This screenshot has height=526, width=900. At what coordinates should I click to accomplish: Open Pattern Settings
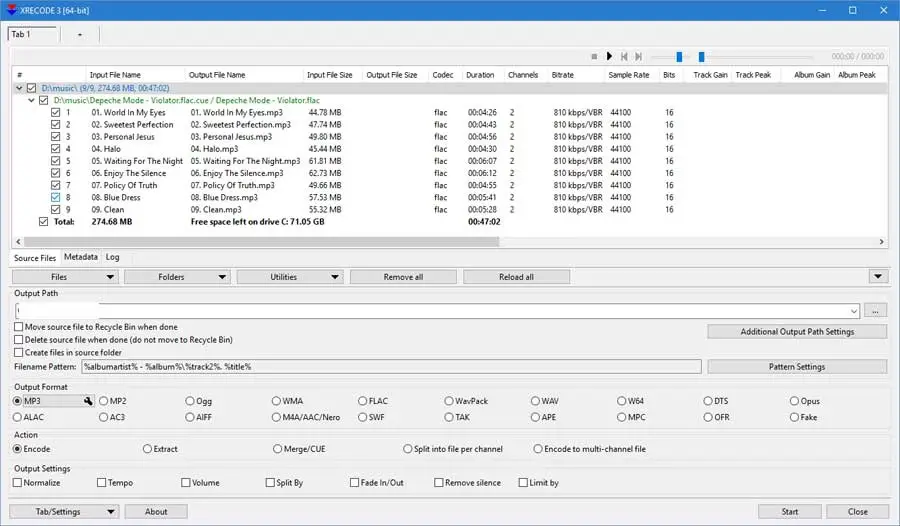[796, 367]
